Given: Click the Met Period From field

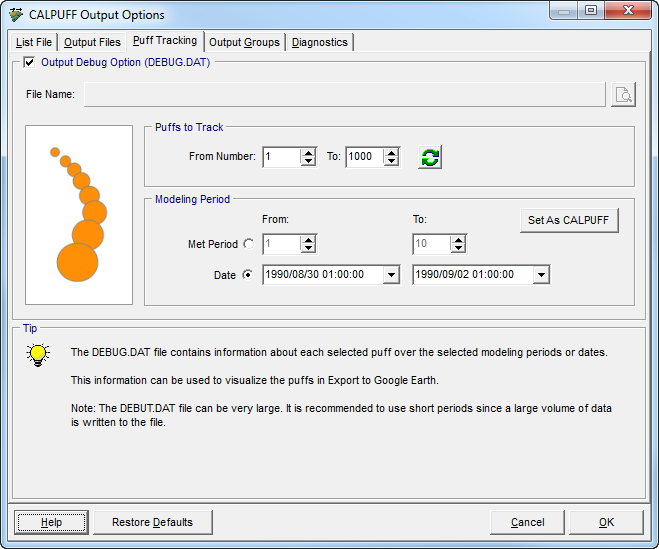Looking at the screenshot, I should (282, 244).
